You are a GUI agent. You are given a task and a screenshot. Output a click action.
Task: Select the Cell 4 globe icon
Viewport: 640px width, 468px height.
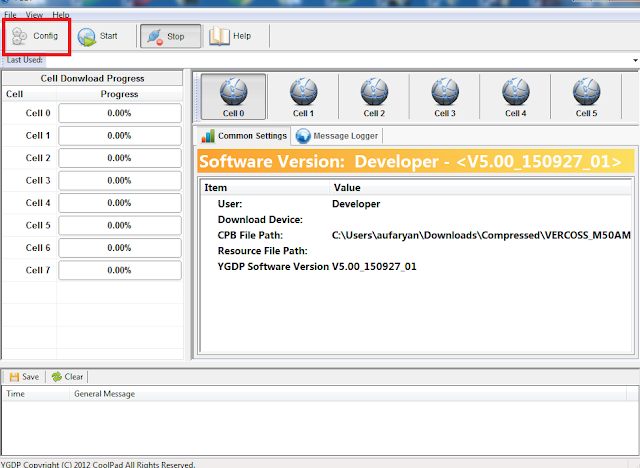(x=516, y=97)
